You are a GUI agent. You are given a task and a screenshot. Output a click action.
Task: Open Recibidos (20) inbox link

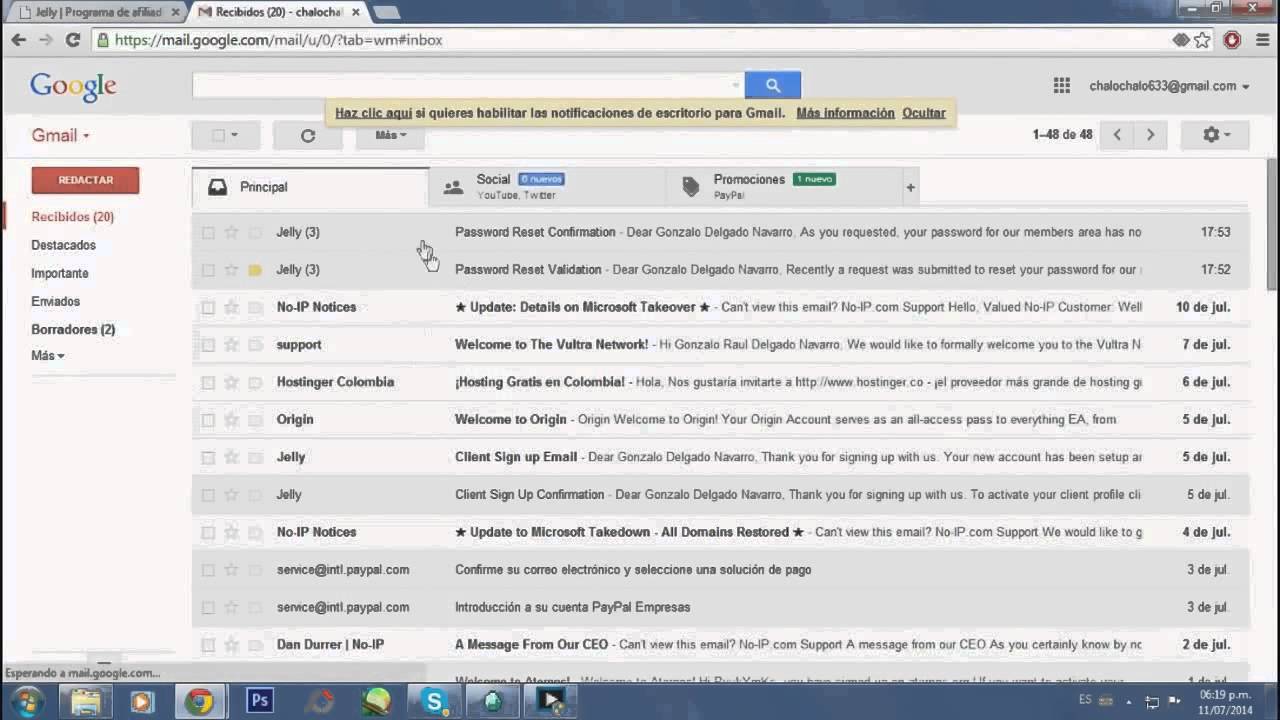coord(72,217)
